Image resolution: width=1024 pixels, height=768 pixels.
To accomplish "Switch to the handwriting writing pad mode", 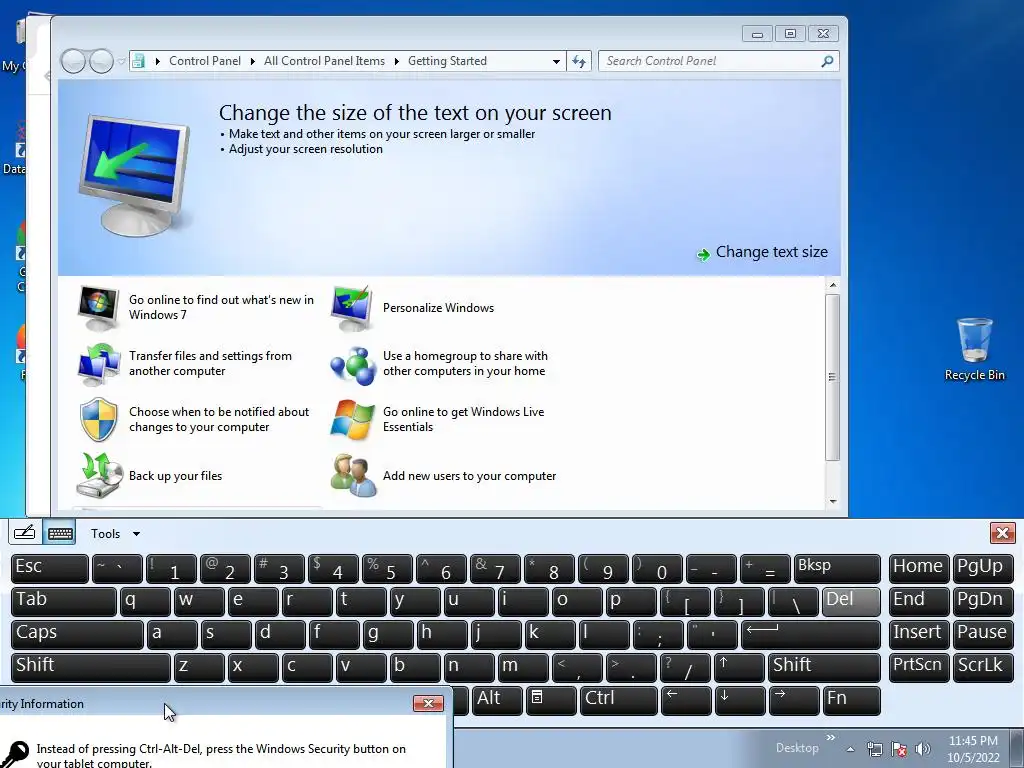I will 25,533.
